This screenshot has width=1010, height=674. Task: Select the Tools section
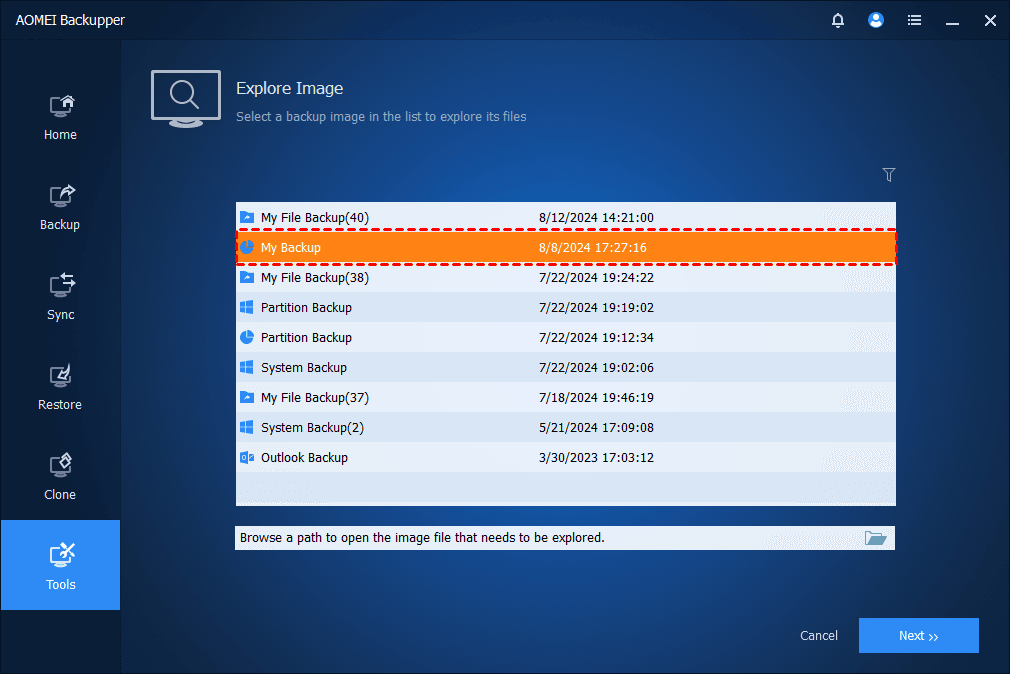pyautogui.click(x=60, y=565)
